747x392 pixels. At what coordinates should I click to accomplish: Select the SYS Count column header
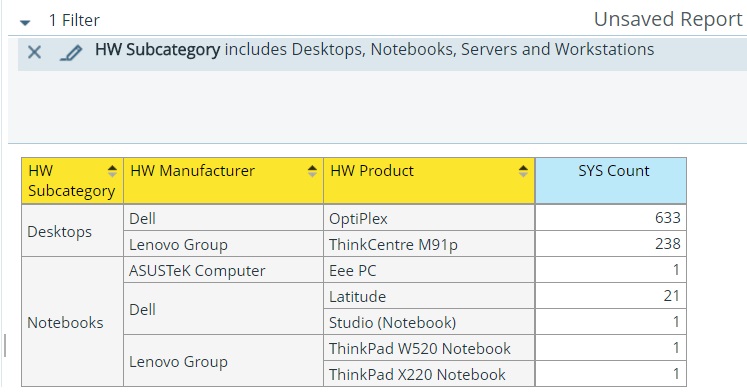611,181
